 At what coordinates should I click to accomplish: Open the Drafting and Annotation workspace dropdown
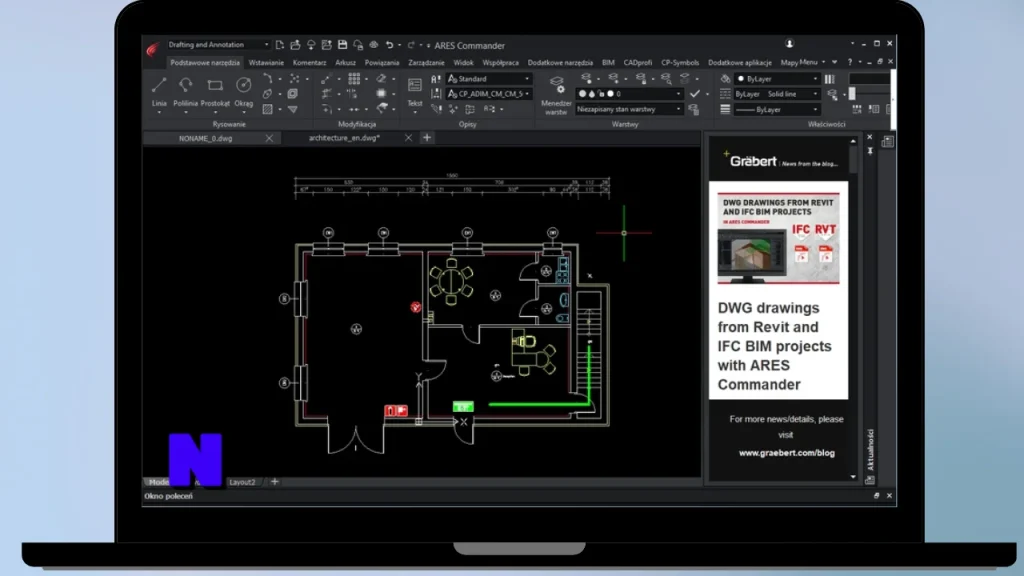(218, 44)
